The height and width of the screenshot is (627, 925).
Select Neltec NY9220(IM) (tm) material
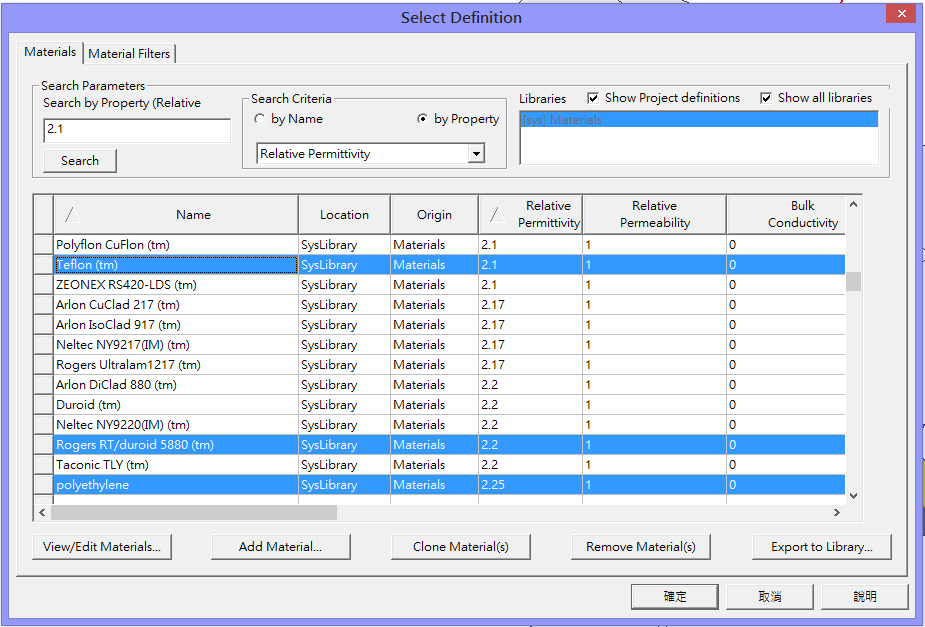click(x=176, y=425)
